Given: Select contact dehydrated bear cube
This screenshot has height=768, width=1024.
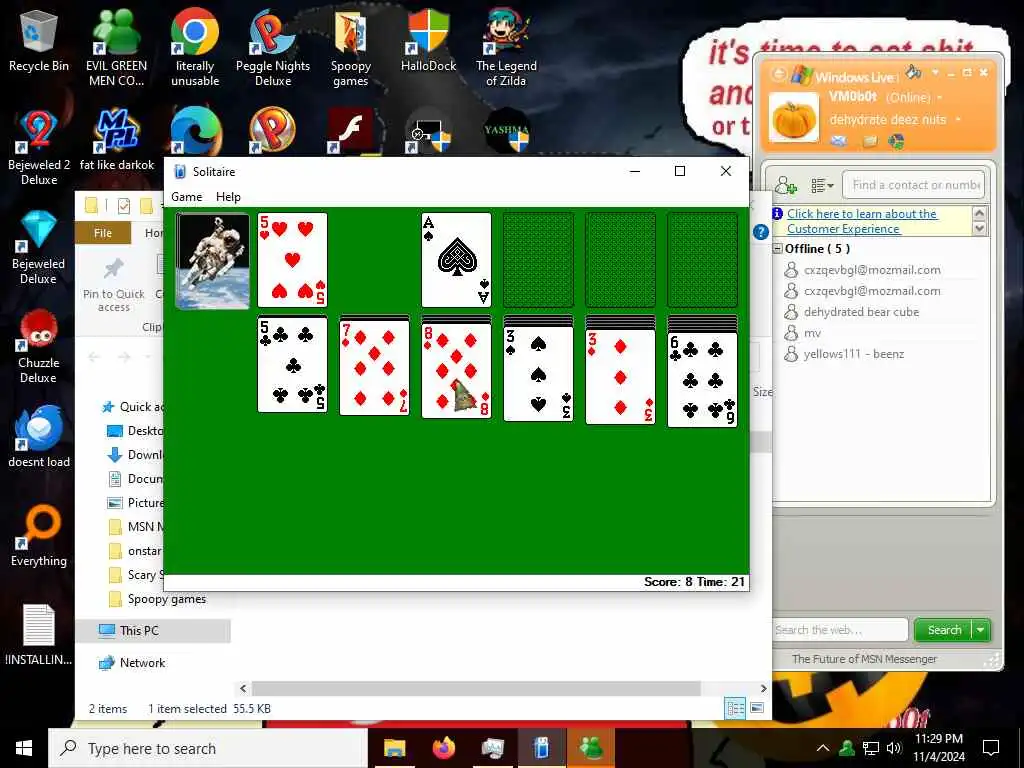Looking at the screenshot, I should (x=861, y=312).
